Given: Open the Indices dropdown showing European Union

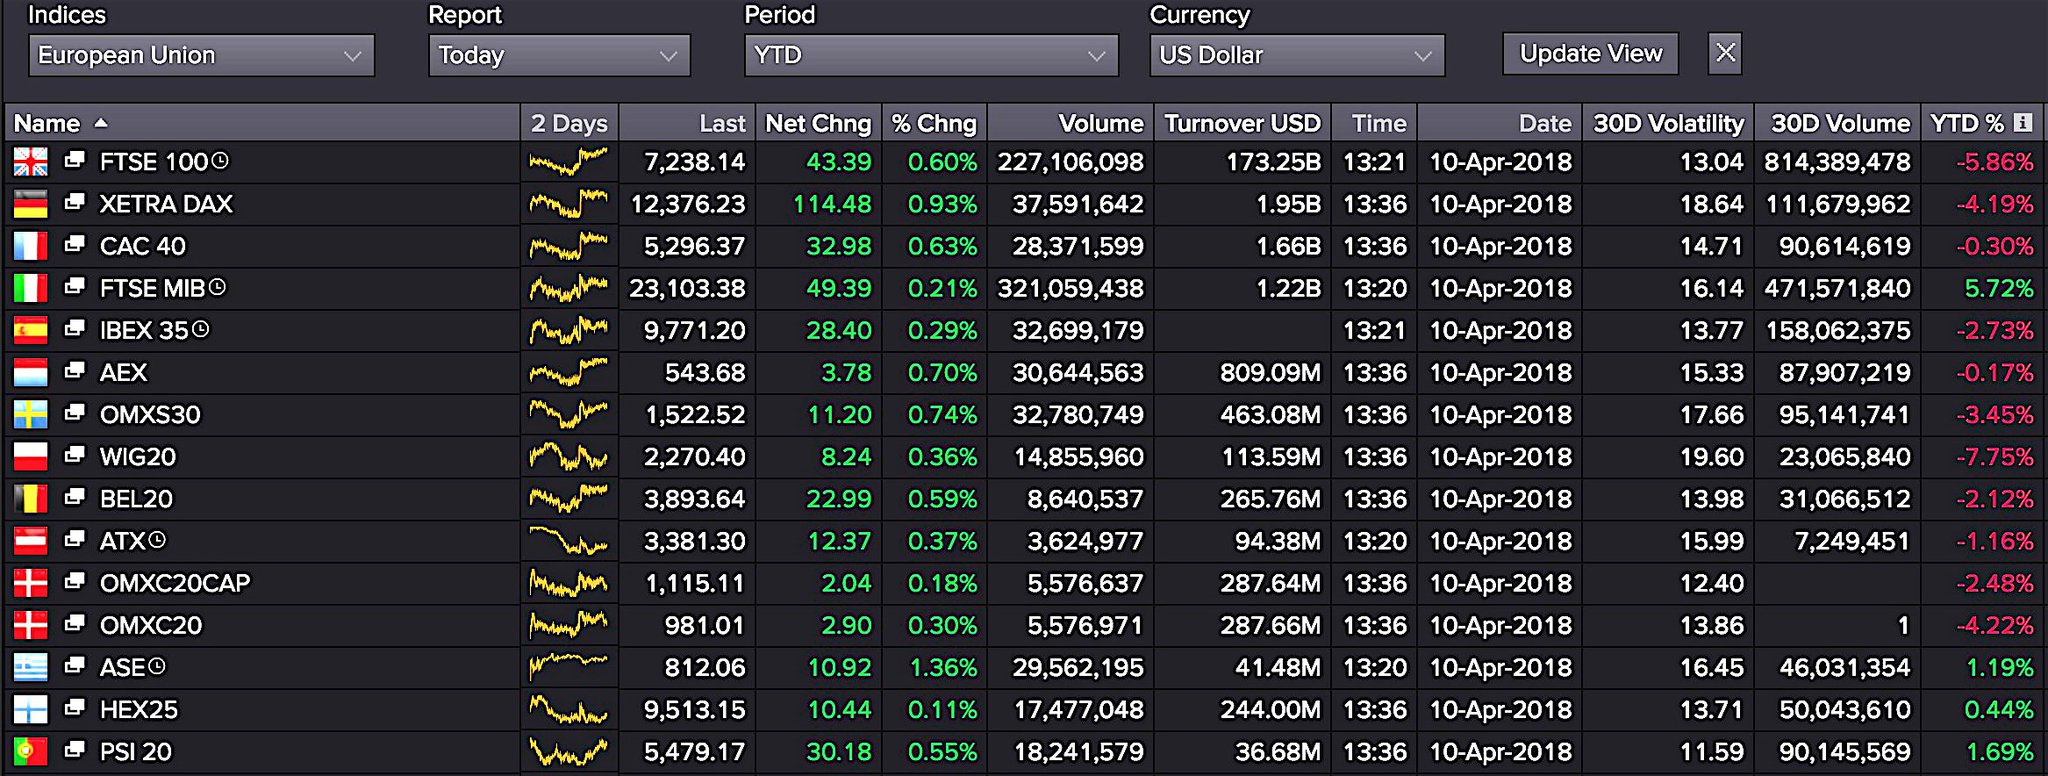Looking at the screenshot, I should tap(201, 55).
